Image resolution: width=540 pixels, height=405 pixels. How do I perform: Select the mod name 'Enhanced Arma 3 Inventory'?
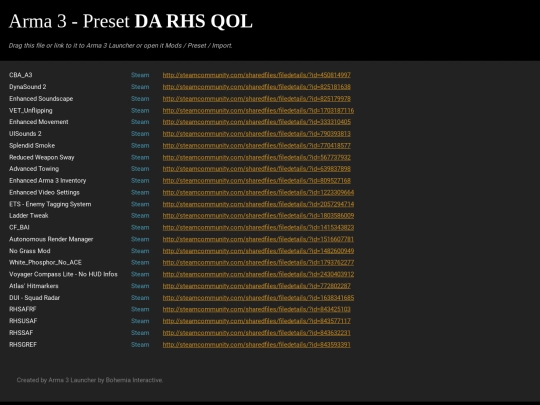[x=48, y=180]
